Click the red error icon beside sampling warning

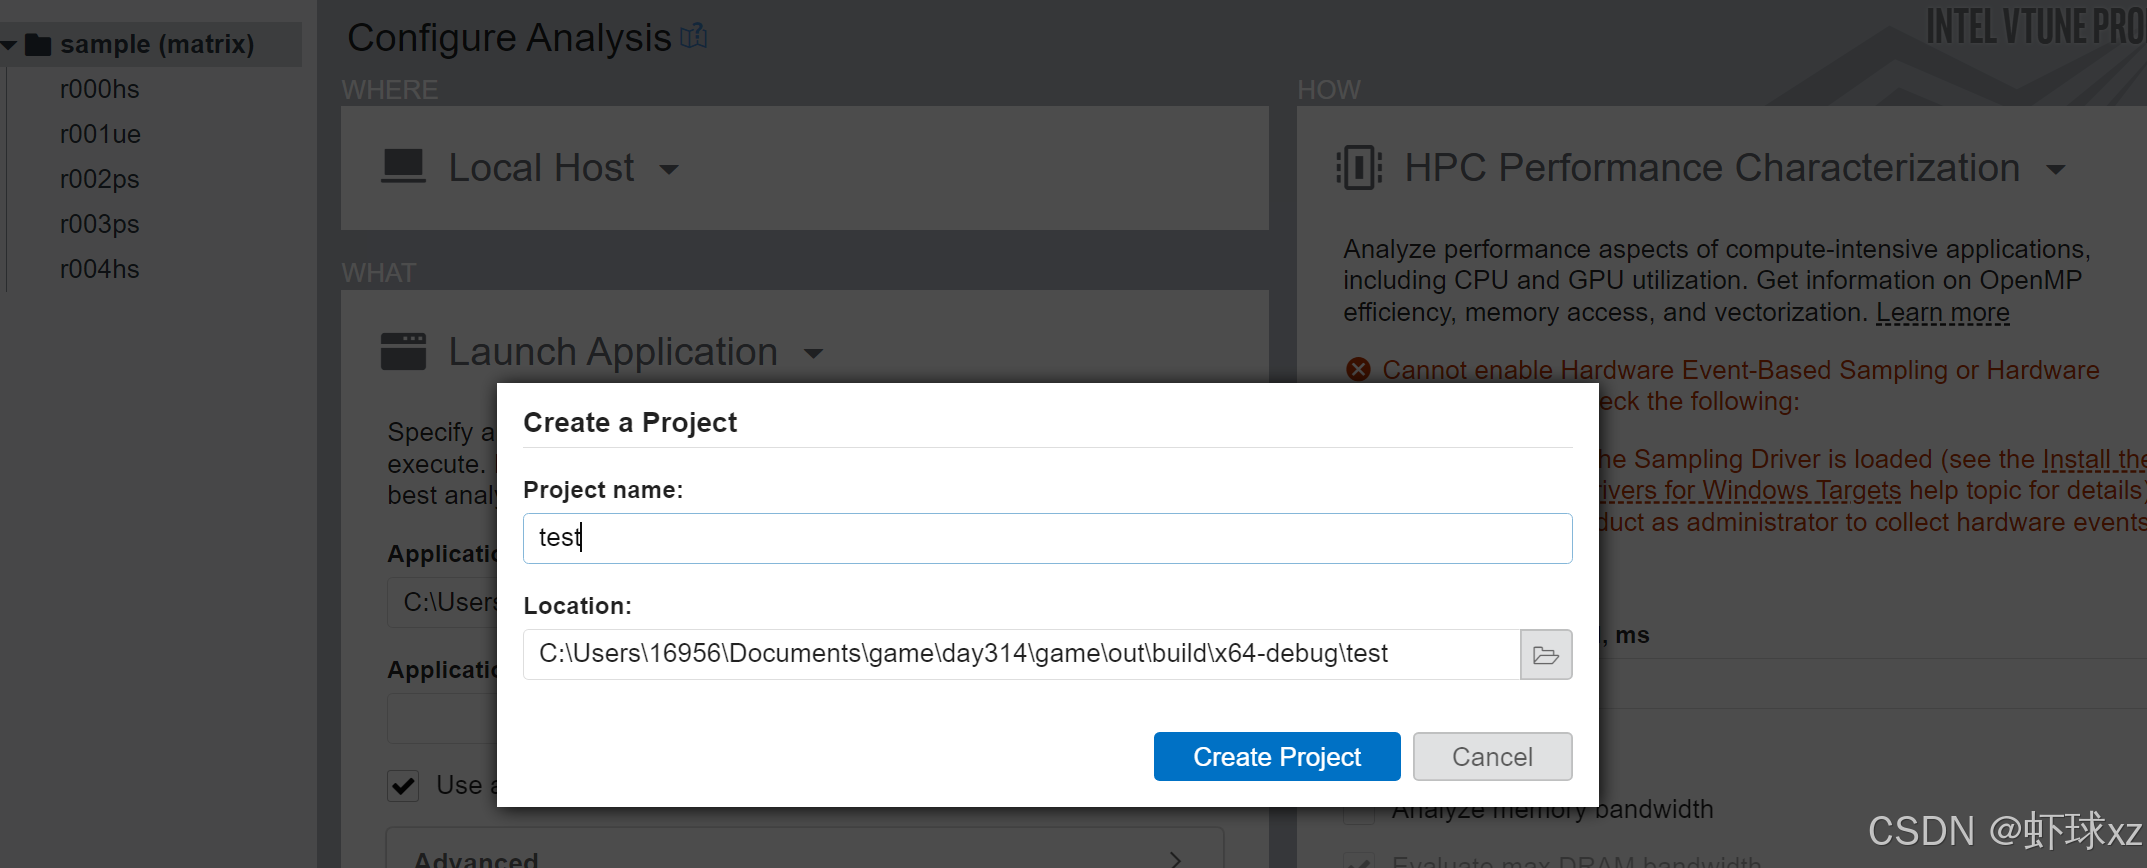pyautogui.click(x=1358, y=370)
